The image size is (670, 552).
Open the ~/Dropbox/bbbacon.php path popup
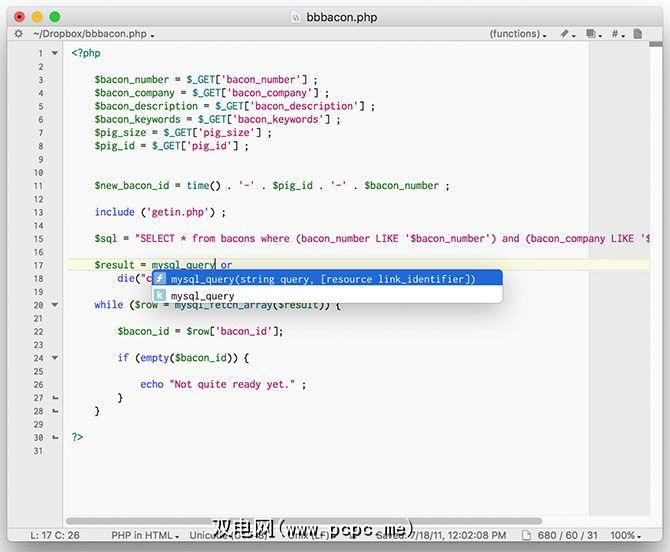point(94,34)
